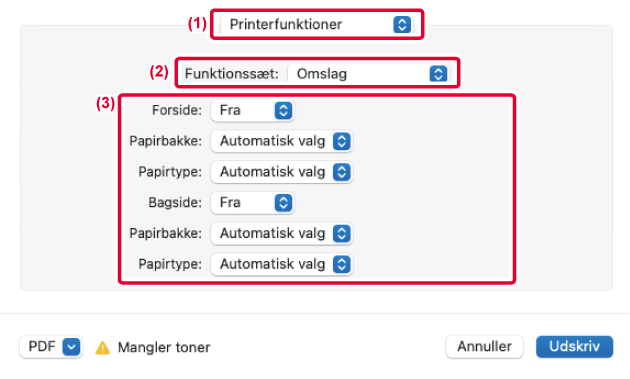
Task: Click the Udskriv button to print
Action: click(574, 346)
